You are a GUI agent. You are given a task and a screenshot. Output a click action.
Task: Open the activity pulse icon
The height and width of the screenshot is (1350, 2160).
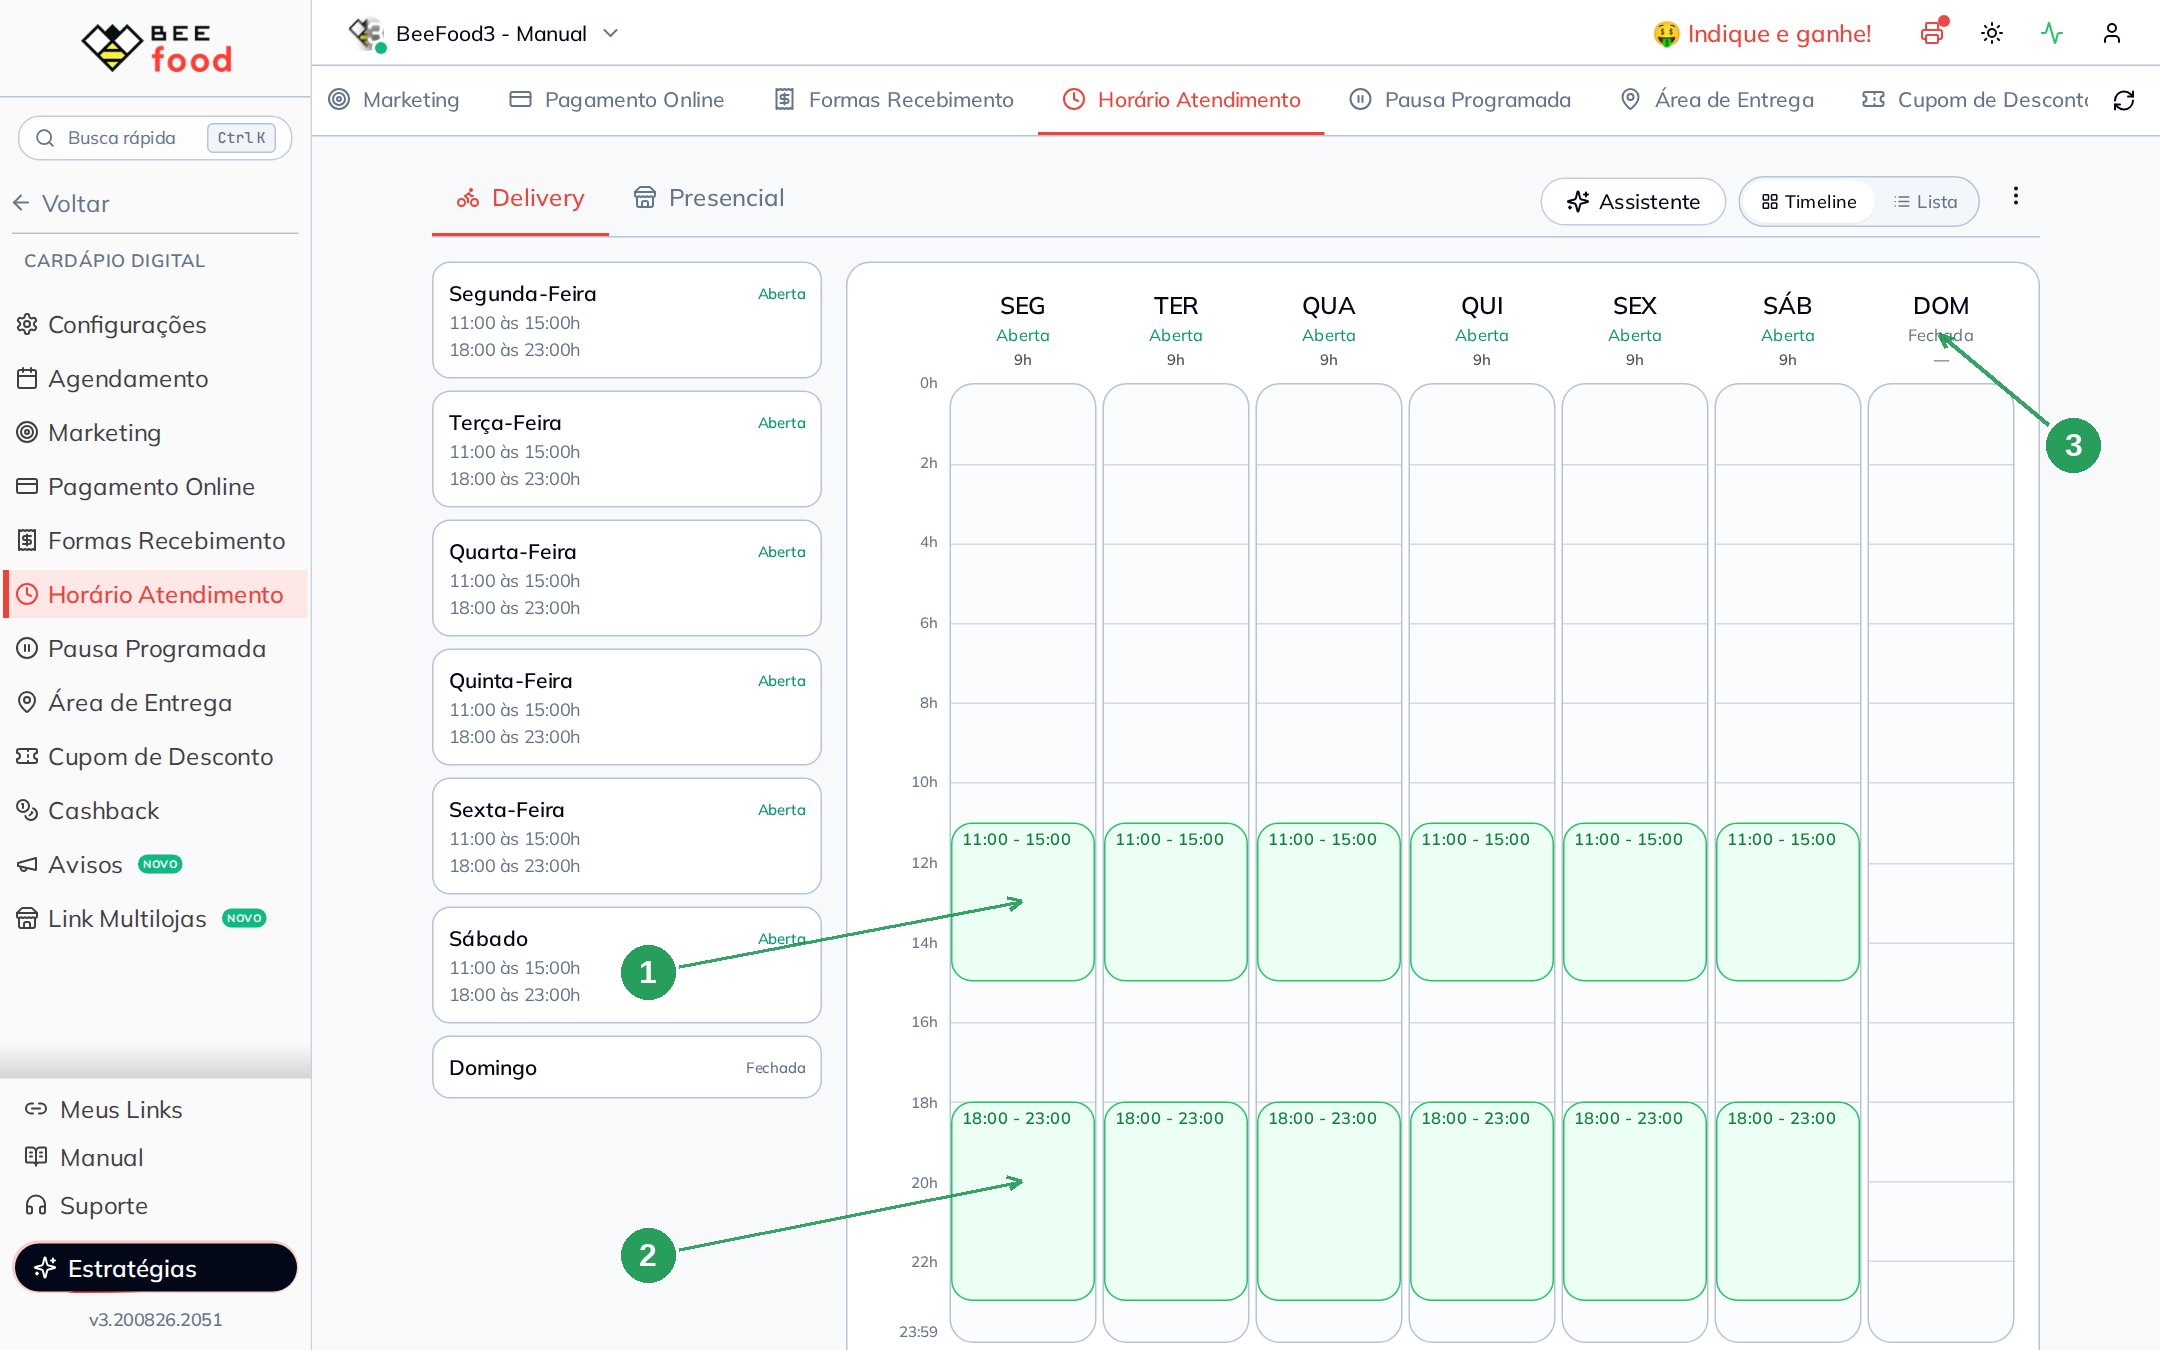click(x=2052, y=33)
